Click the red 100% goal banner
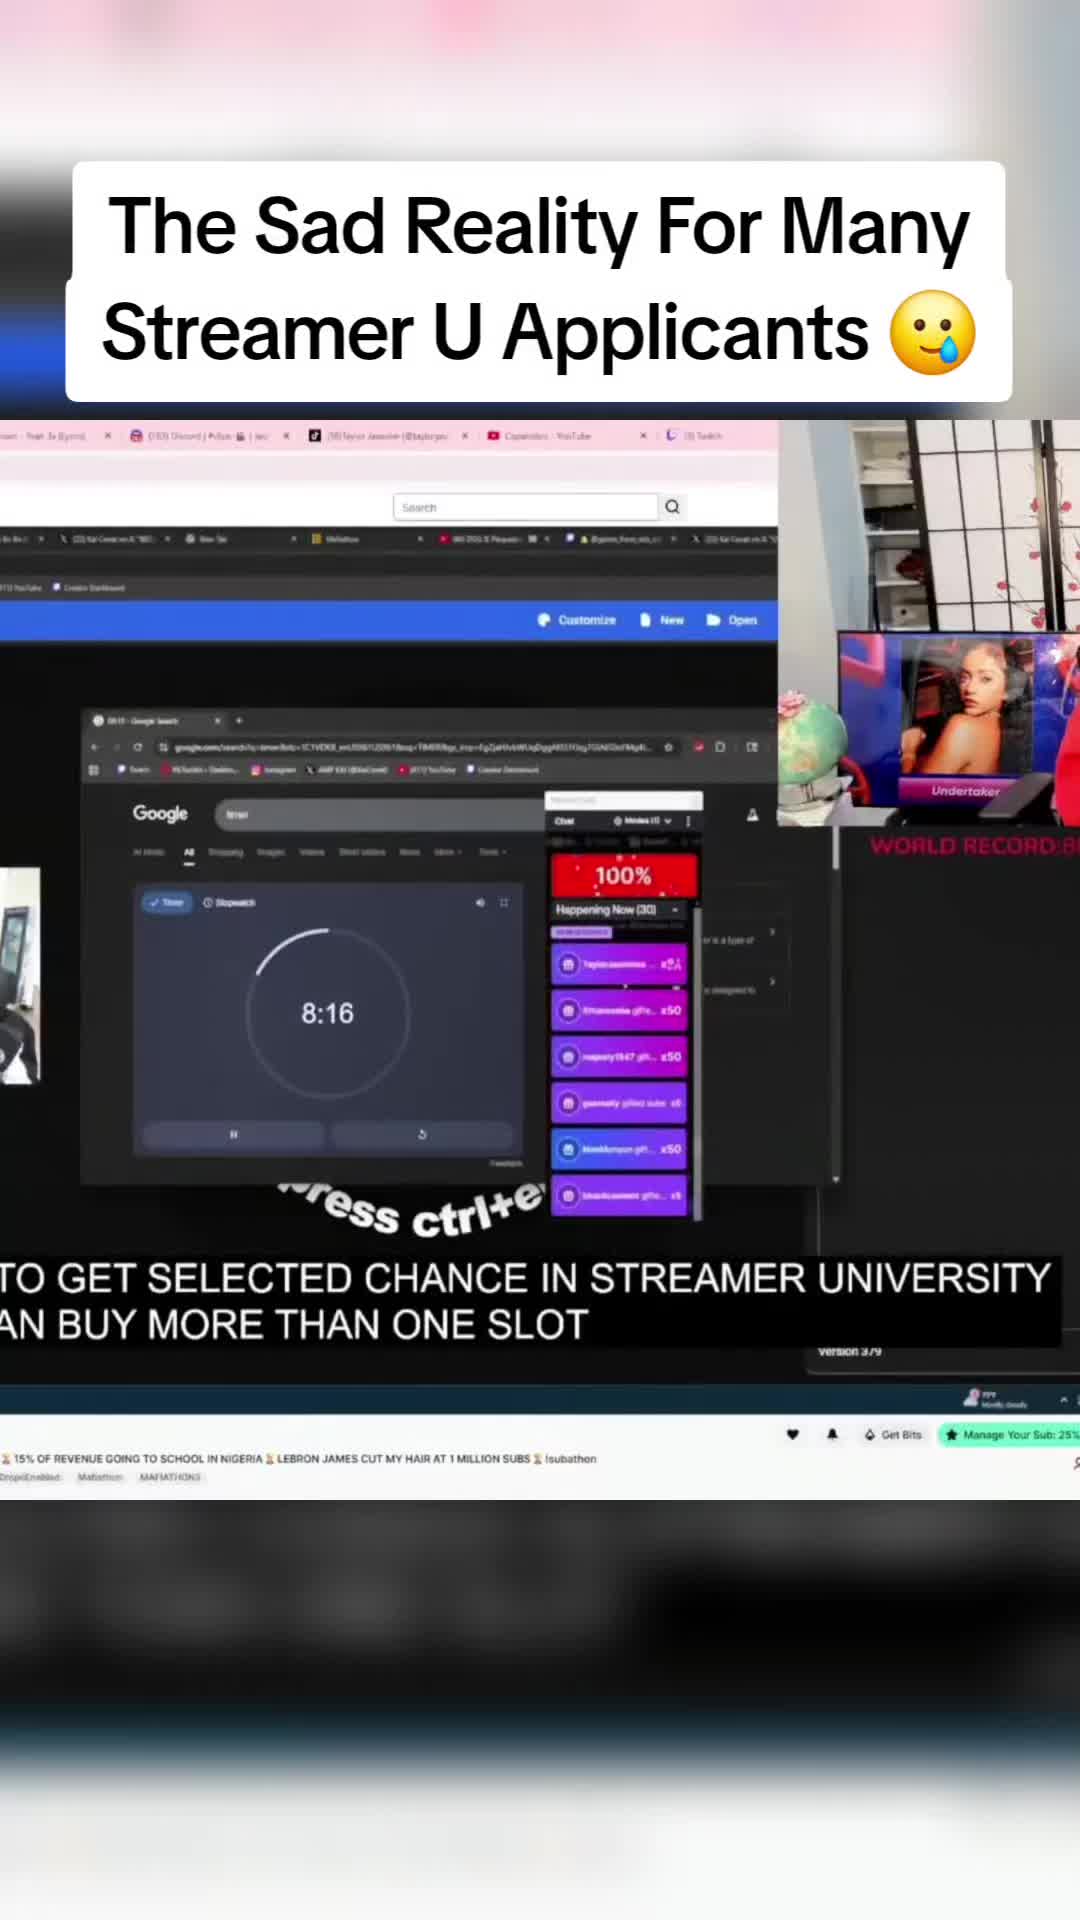This screenshot has height=1920, width=1080. [623, 876]
